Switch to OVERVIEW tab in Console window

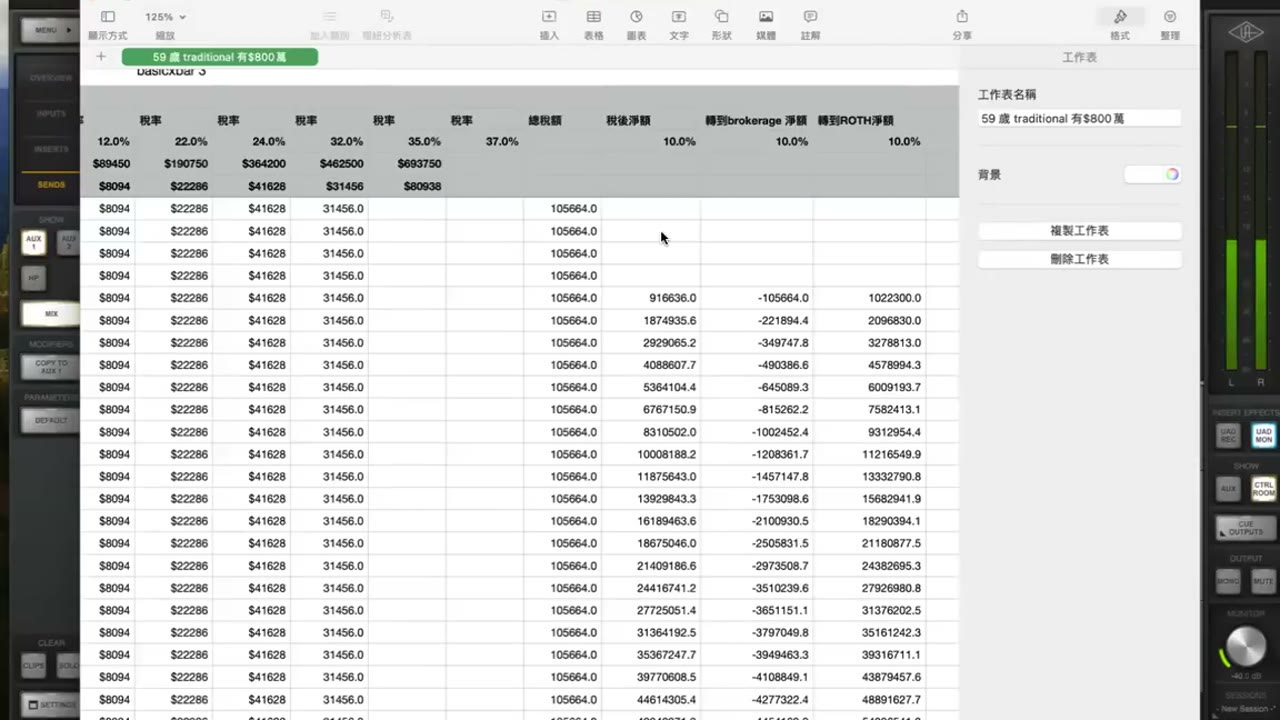click(x=51, y=78)
